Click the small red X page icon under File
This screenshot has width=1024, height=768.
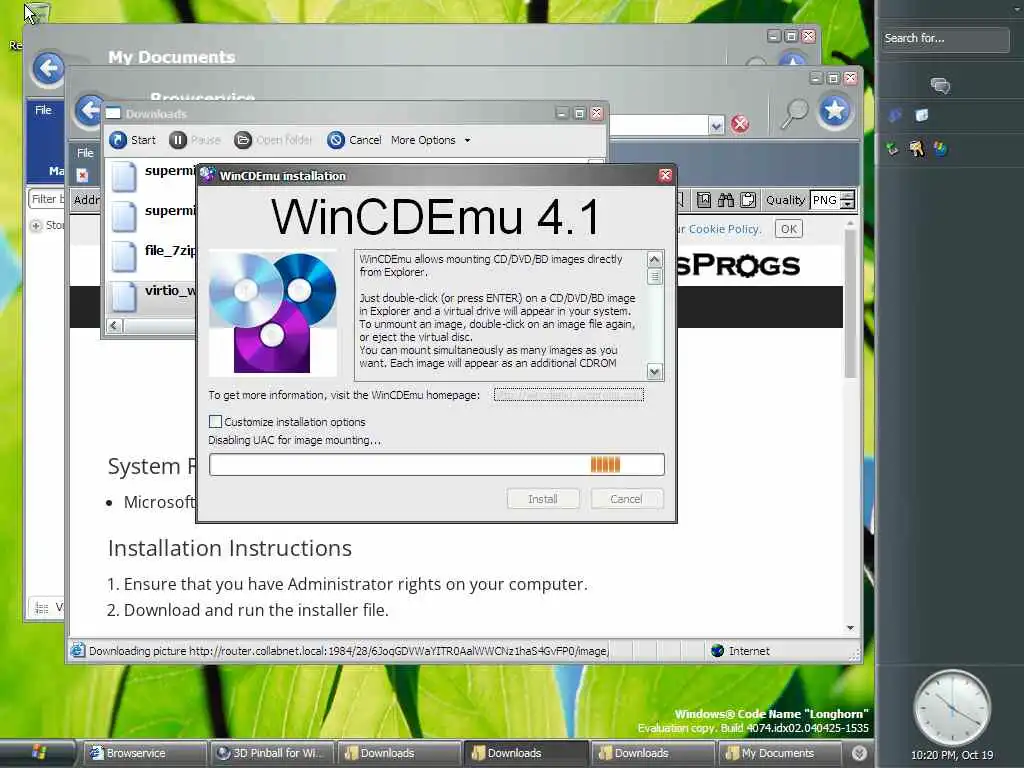82,175
